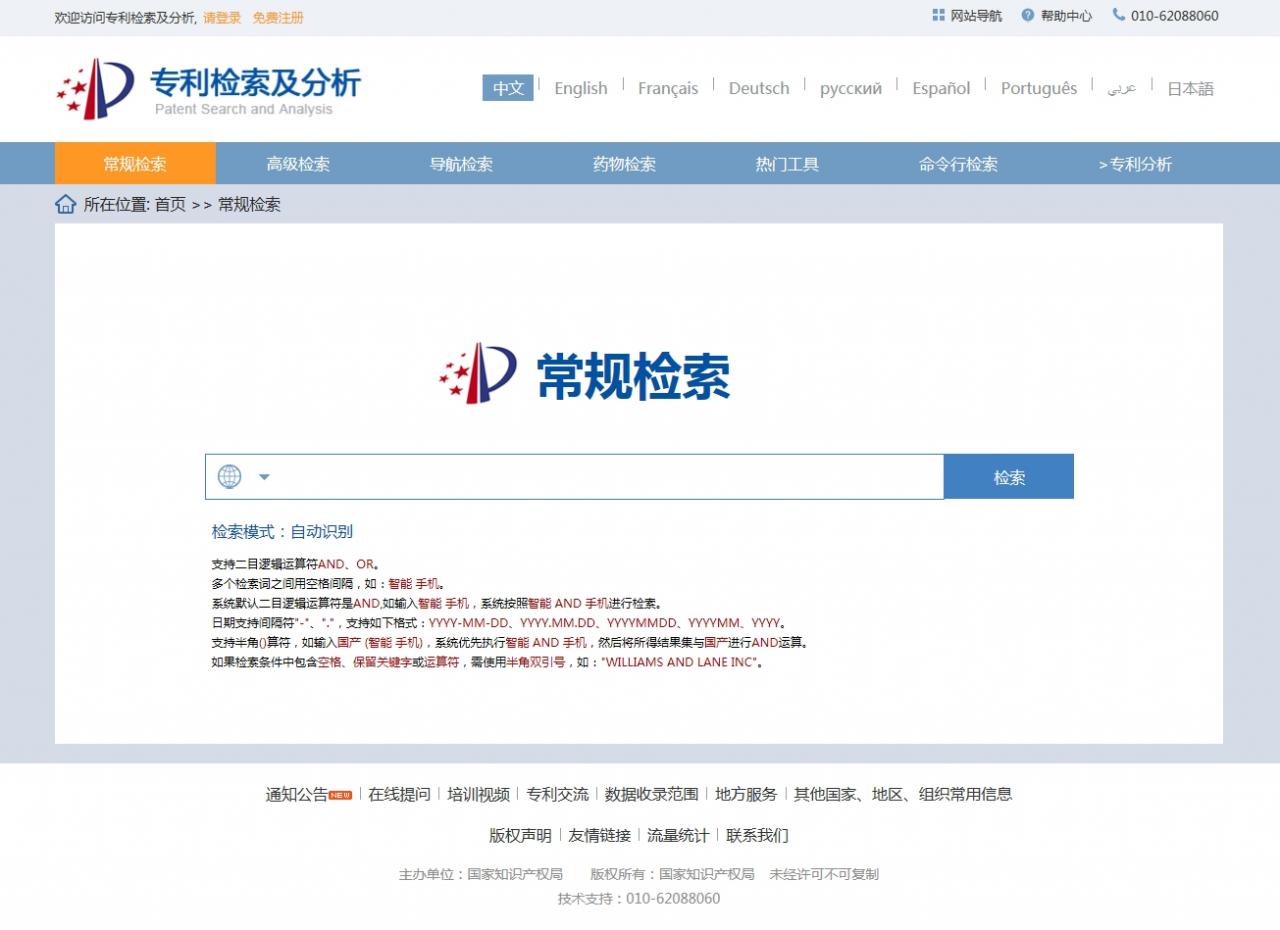The image size is (1280, 930).
Task: Switch language to Deutsch
Action: pyautogui.click(x=759, y=88)
